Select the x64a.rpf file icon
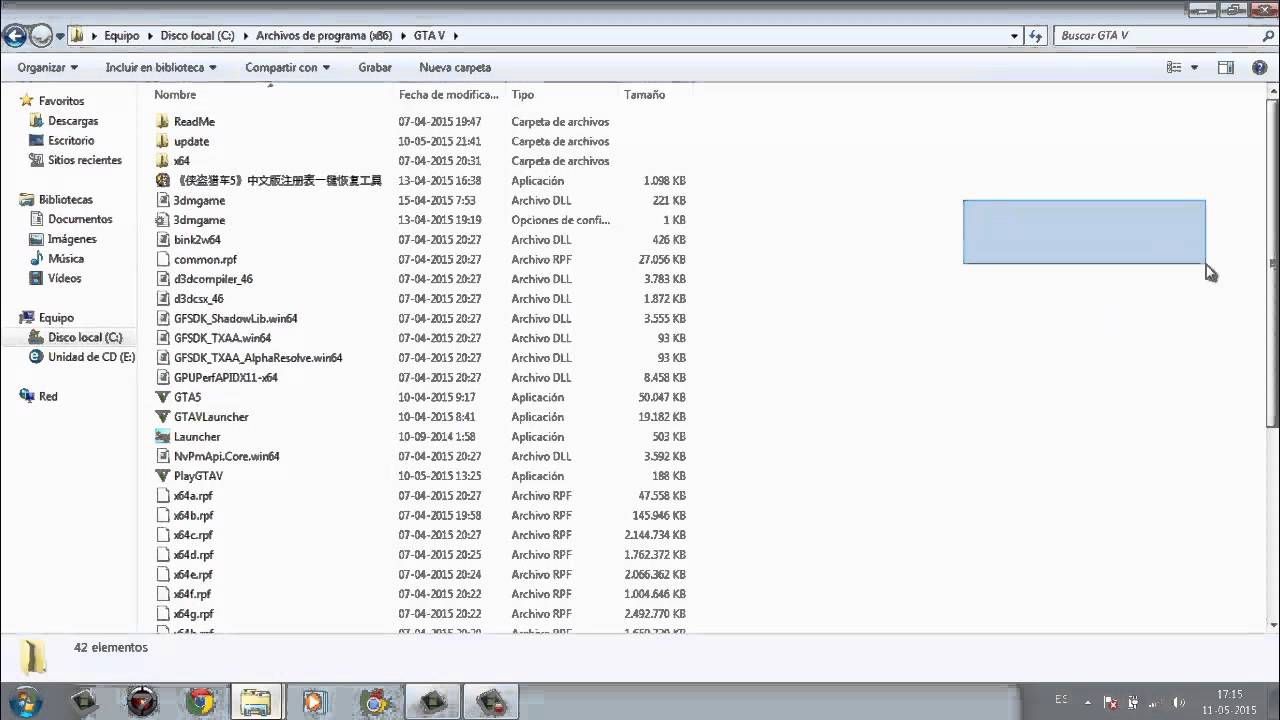 pos(163,495)
